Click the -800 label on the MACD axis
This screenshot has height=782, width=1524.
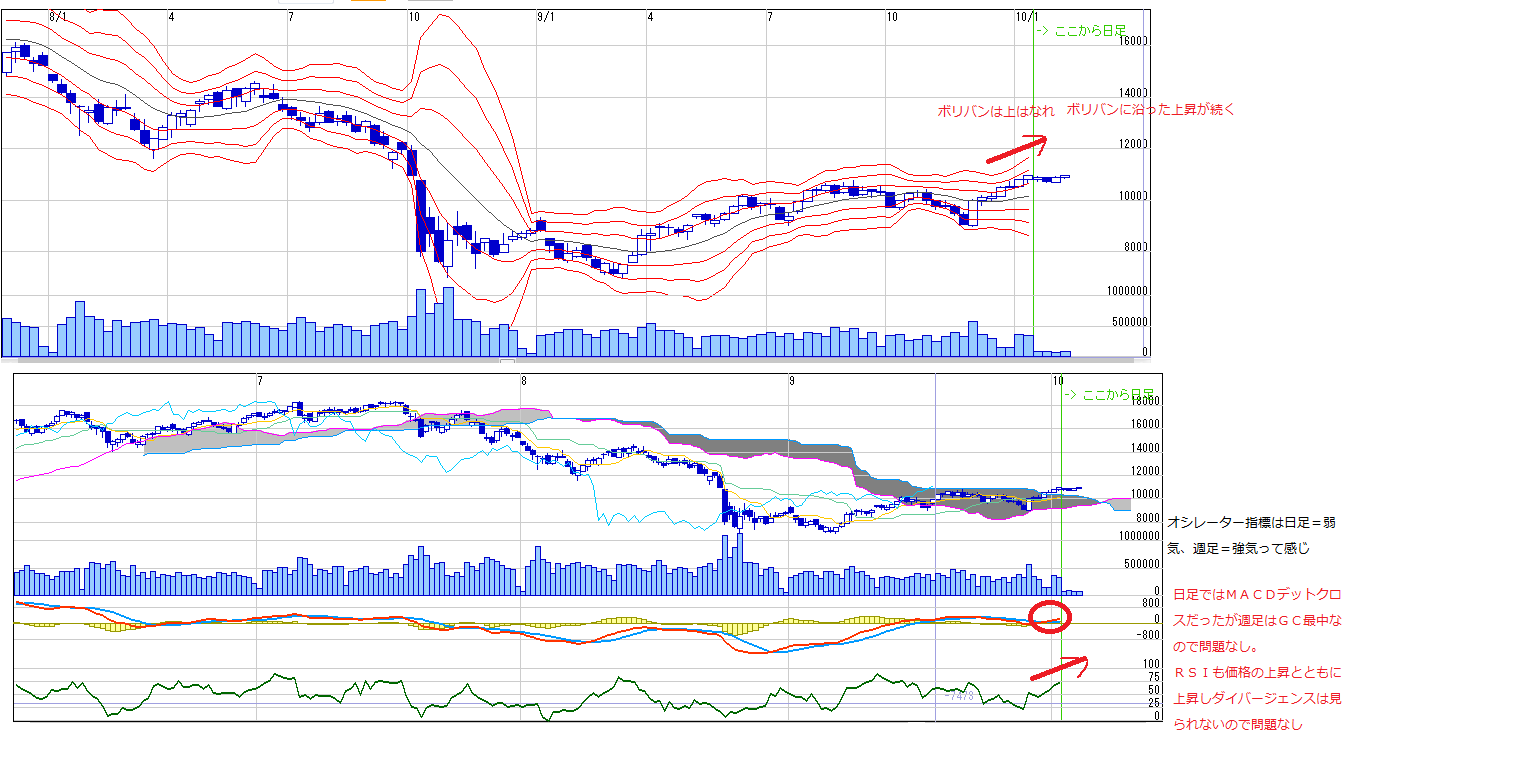[1147, 634]
